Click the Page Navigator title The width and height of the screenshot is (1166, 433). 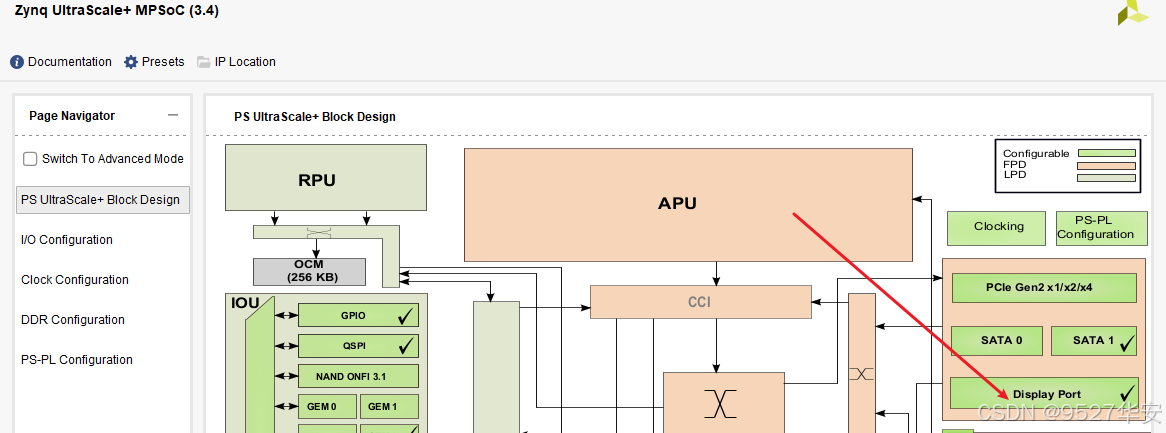[72, 115]
